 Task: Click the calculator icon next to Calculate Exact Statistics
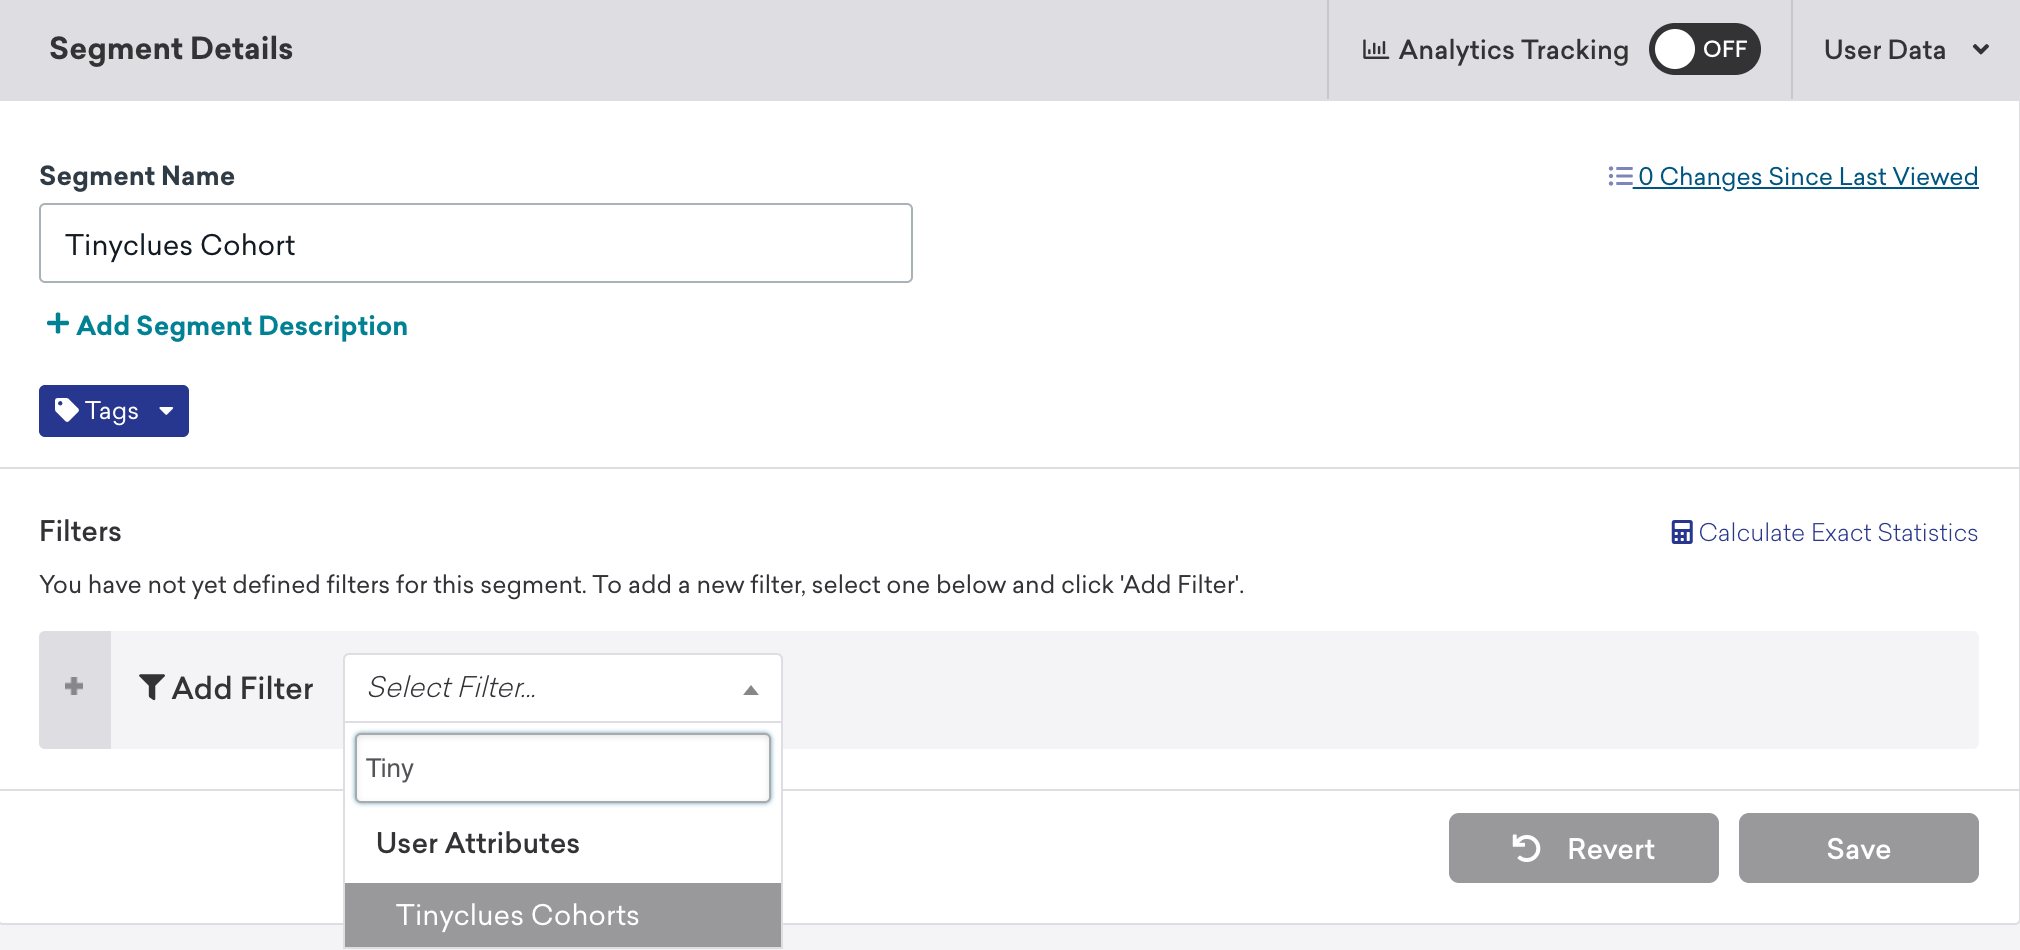pyautogui.click(x=1681, y=532)
